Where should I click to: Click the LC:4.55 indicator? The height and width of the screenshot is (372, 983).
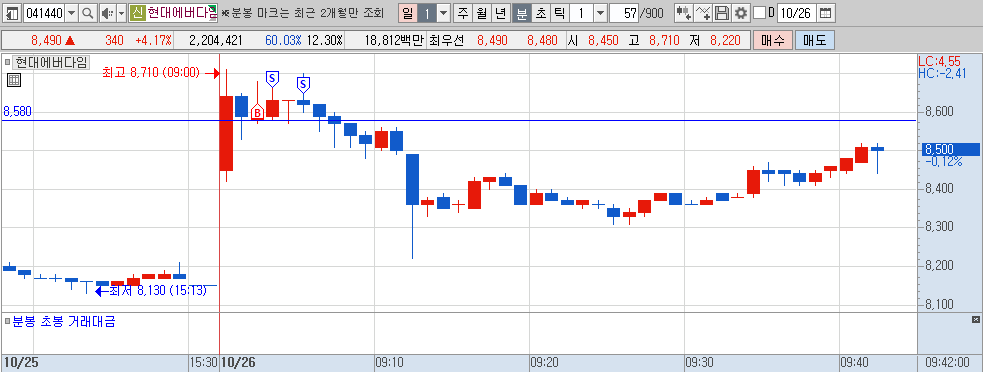pyautogui.click(x=938, y=62)
